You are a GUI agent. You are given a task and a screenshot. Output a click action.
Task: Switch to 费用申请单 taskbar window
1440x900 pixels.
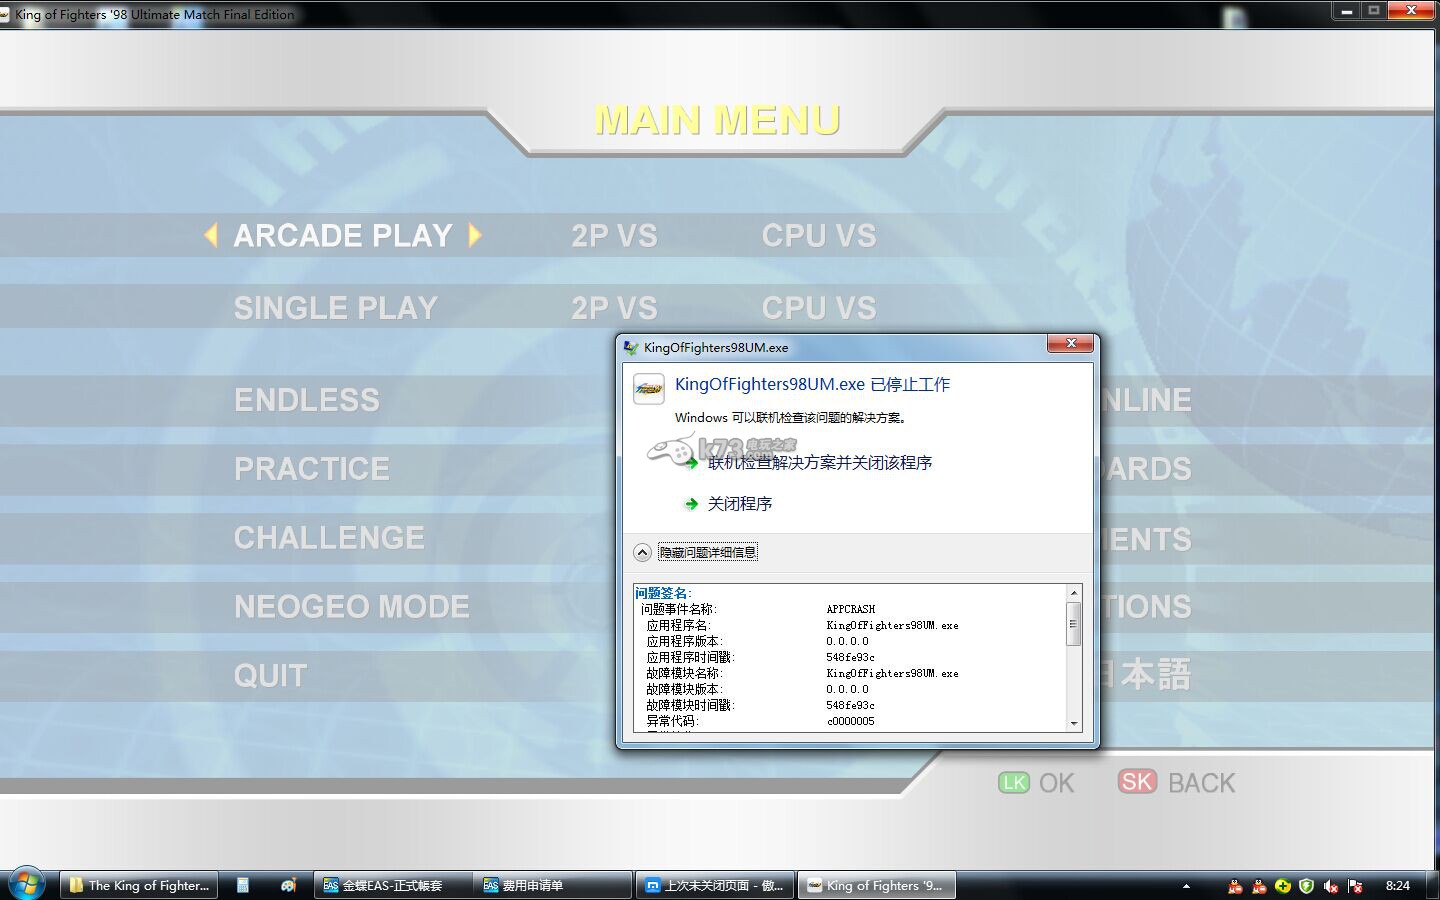click(552, 885)
